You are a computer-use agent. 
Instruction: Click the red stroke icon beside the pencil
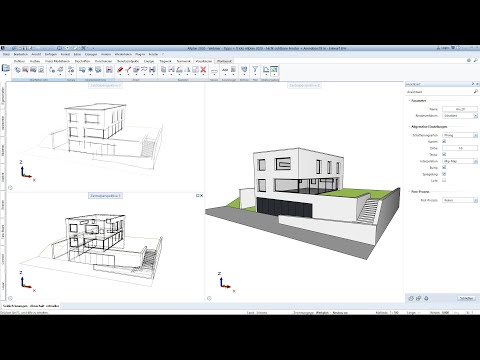point(128,69)
